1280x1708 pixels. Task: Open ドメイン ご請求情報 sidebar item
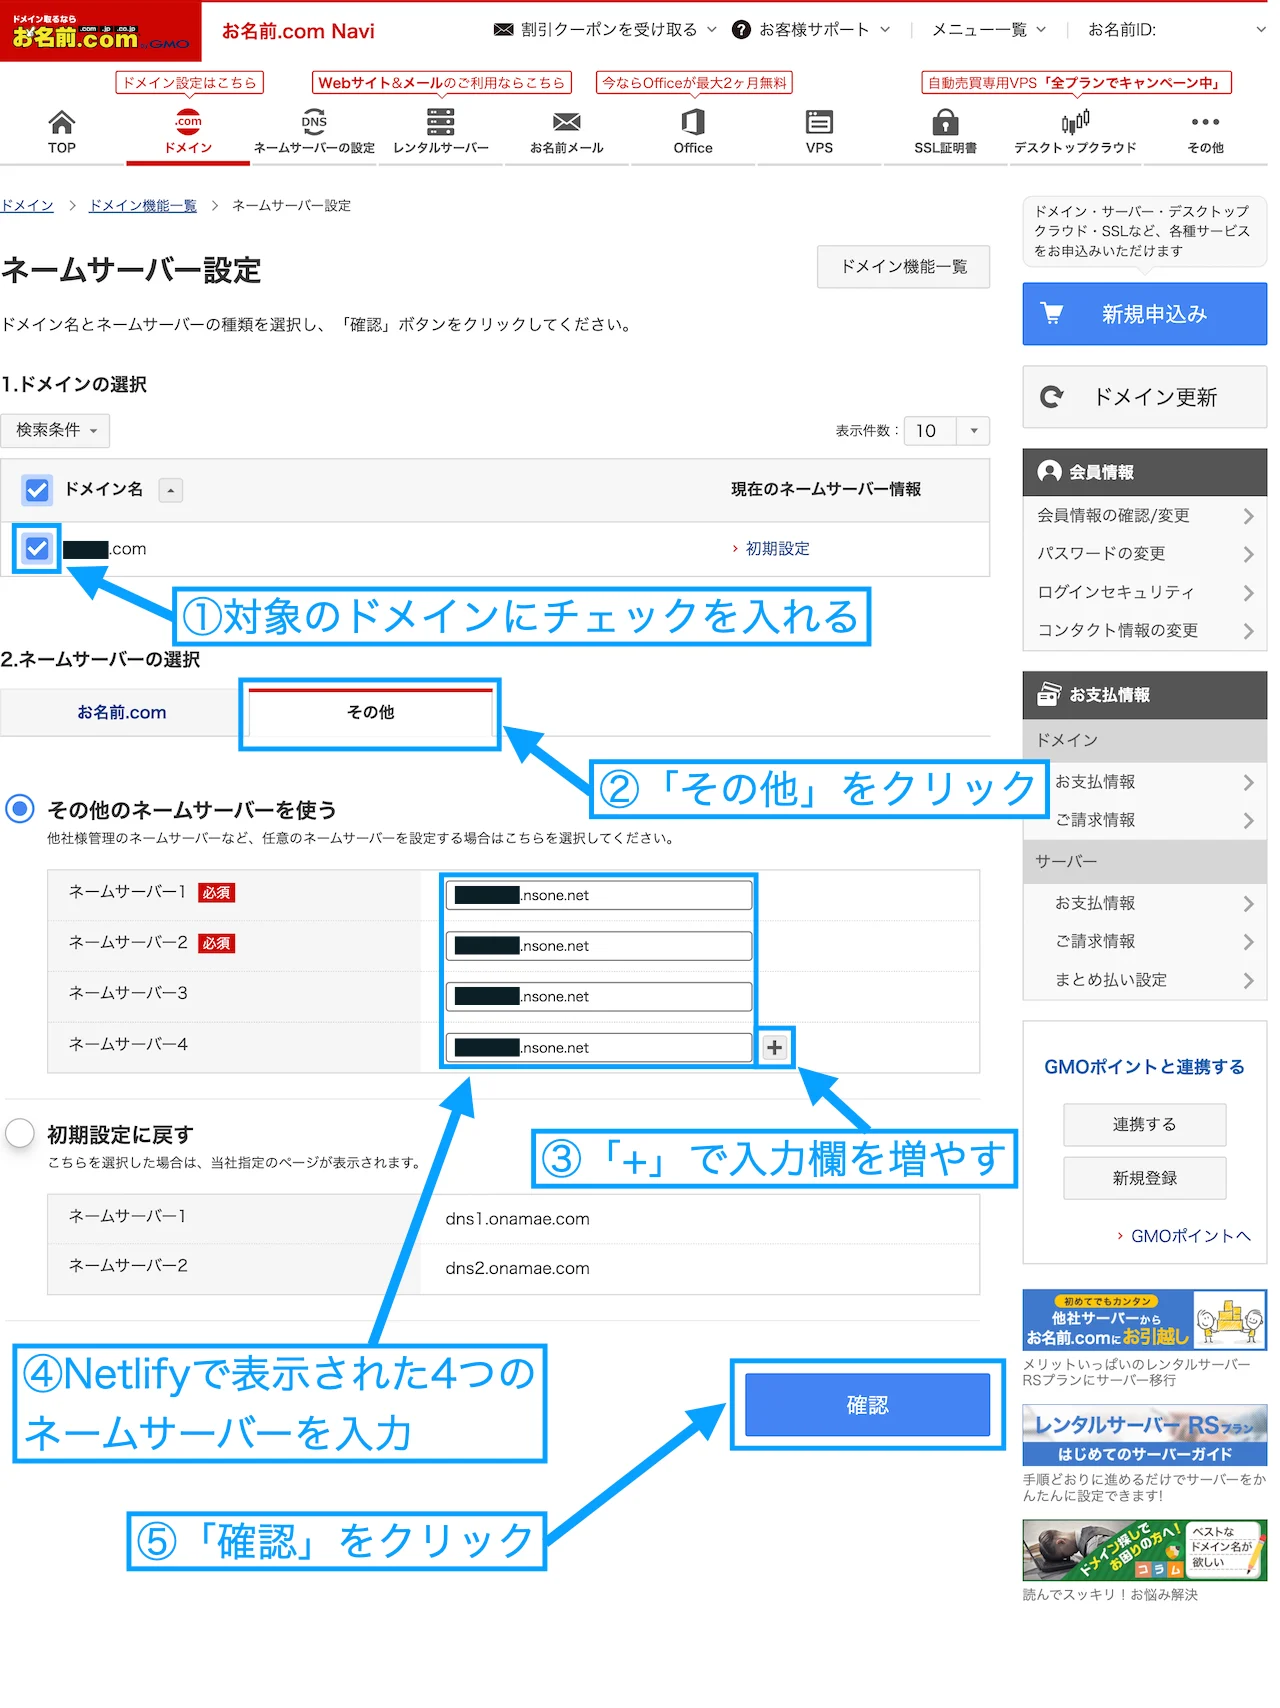click(x=1144, y=820)
